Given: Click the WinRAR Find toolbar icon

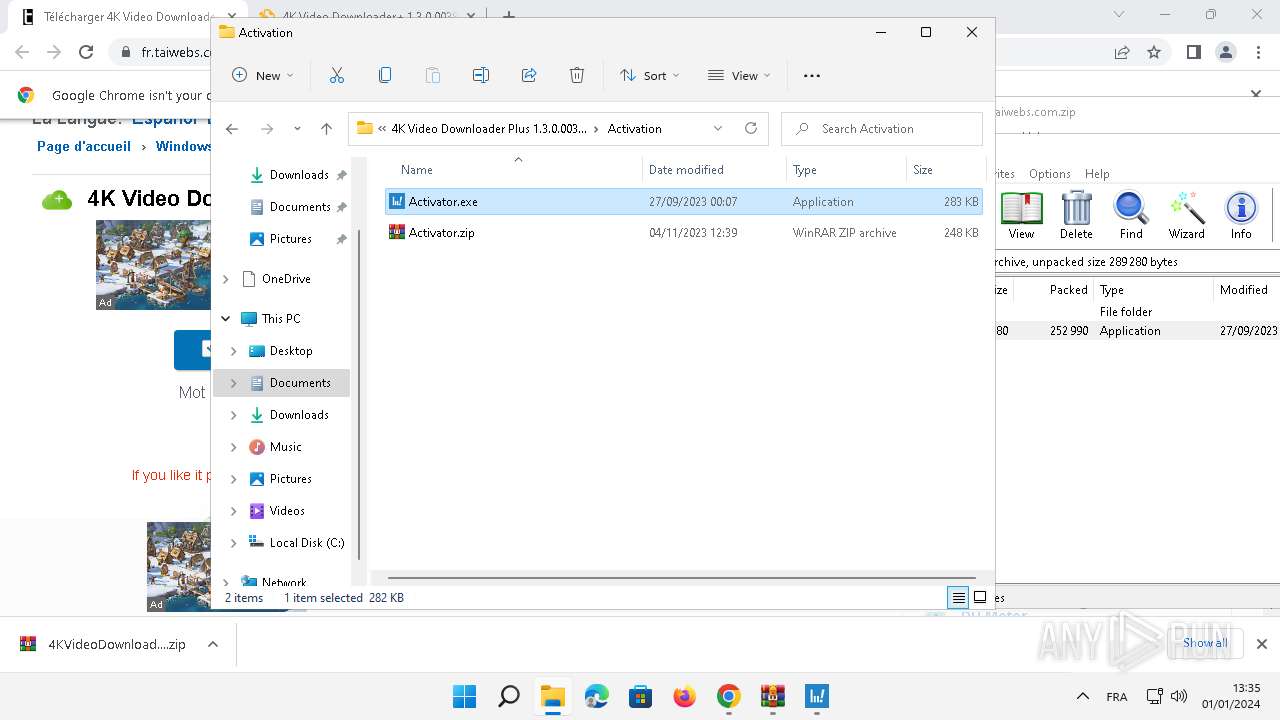Looking at the screenshot, I should tap(1131, 215).
